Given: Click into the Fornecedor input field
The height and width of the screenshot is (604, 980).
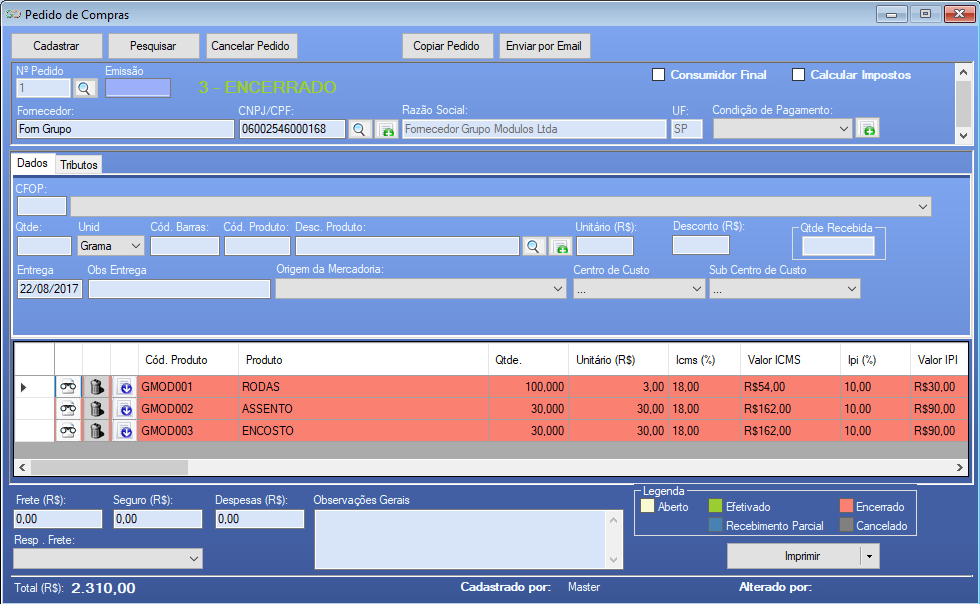Looking at the screenshot, I should point(125,129).
